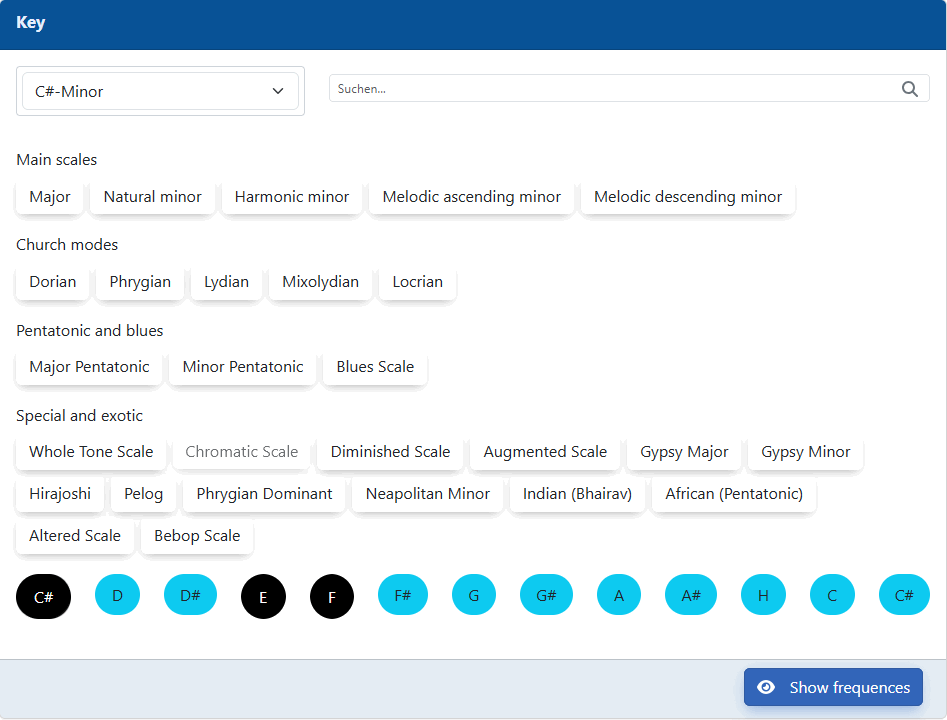This screenshot has height=720, width=947.
Task: Select the Harmonic minor scale
Action: [x=292, y=197]
